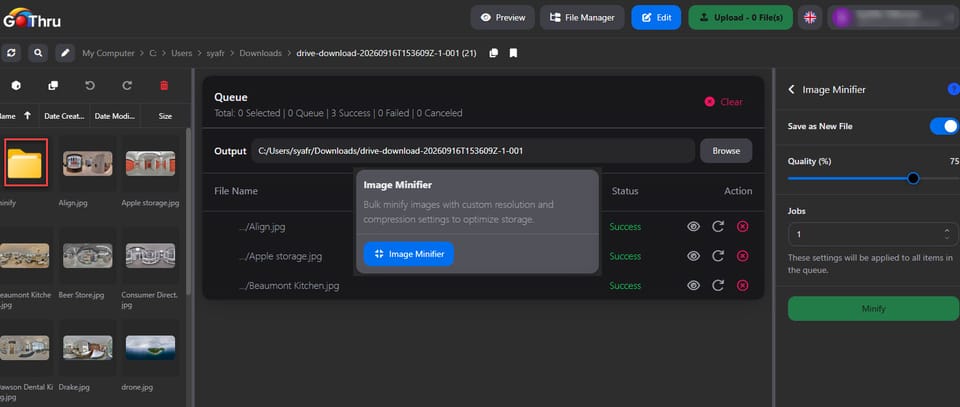Click the undo icon in file toolbar
This screenshot has height=407, width=960.
pos(90,86)
